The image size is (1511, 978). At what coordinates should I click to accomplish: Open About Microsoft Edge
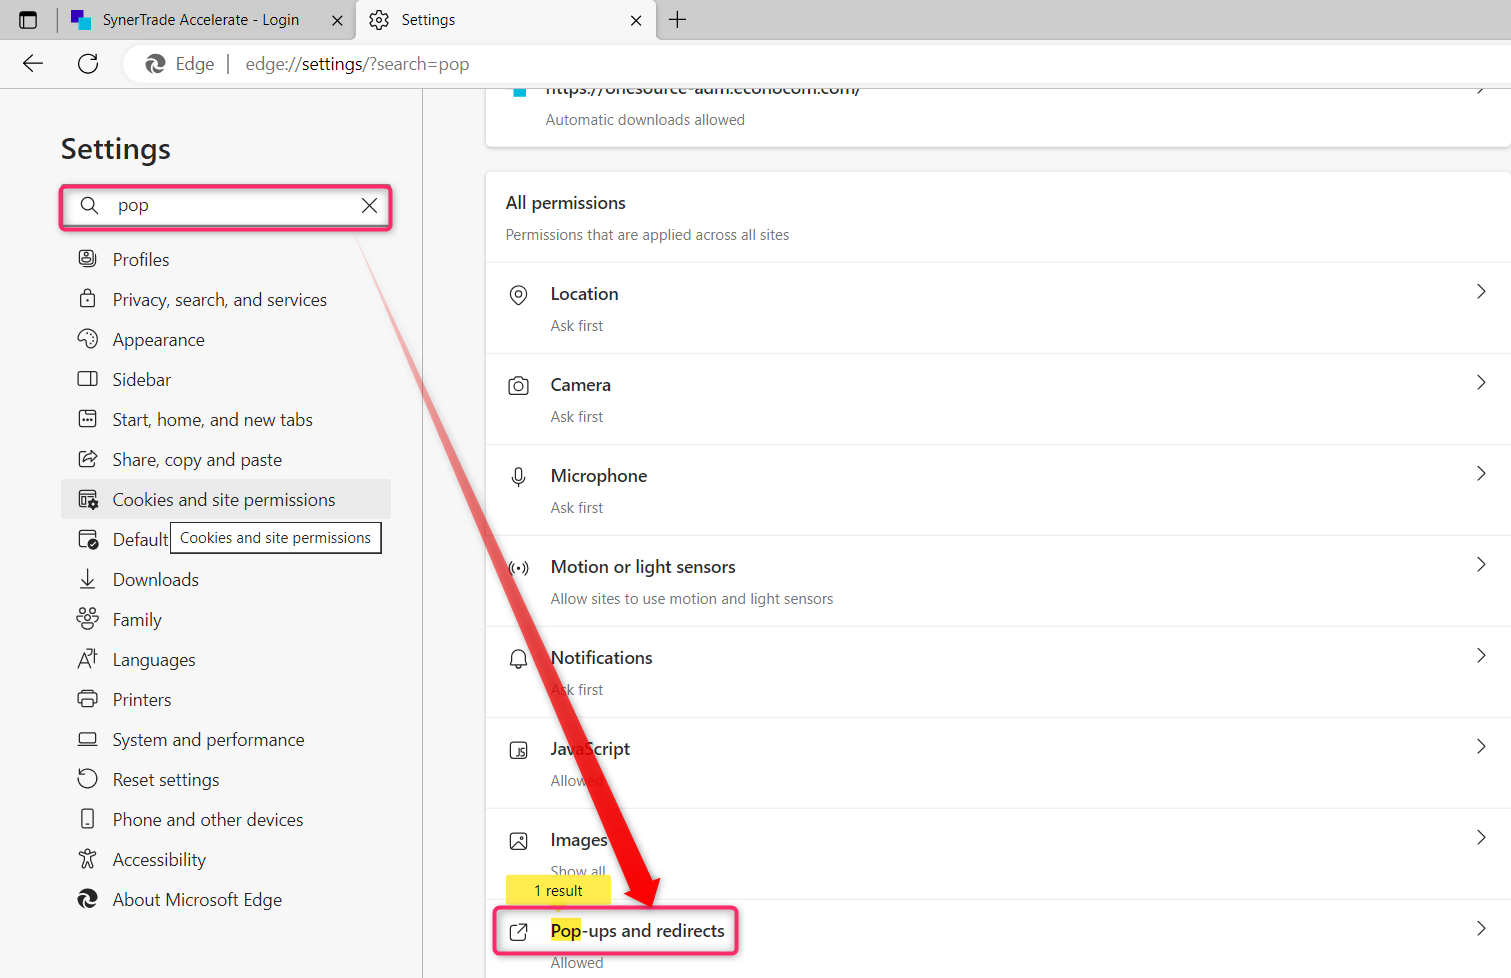click(x=226, y=900)
